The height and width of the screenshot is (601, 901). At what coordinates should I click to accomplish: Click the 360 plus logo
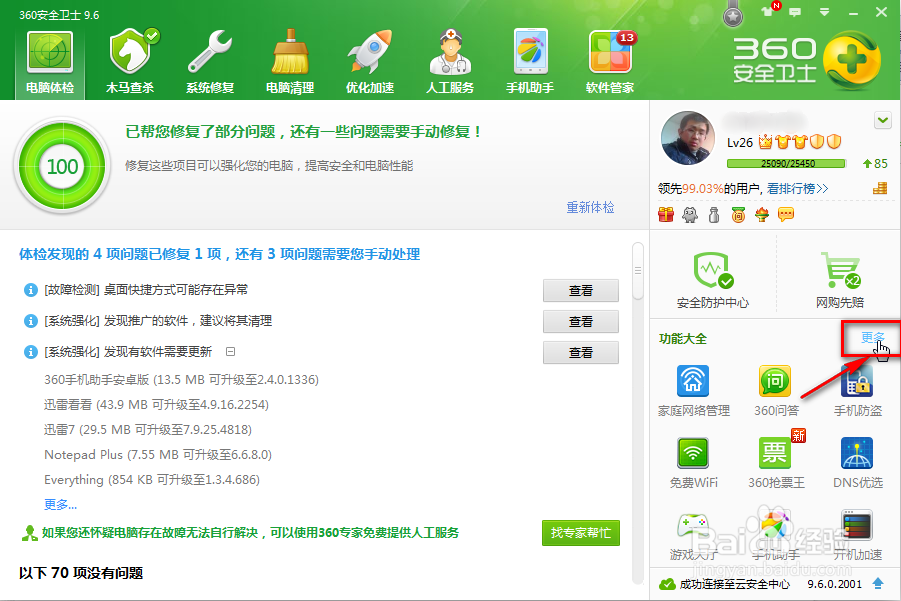[852, 60]
